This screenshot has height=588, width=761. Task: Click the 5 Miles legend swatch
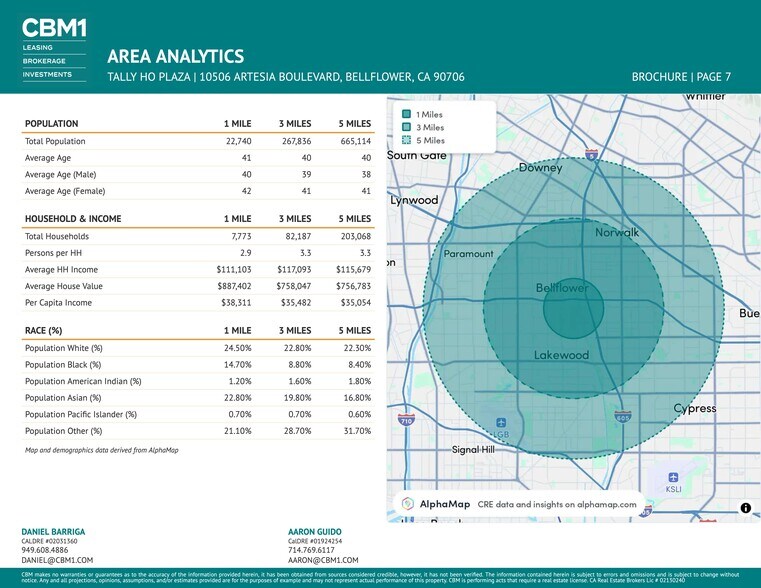[406, 140]
